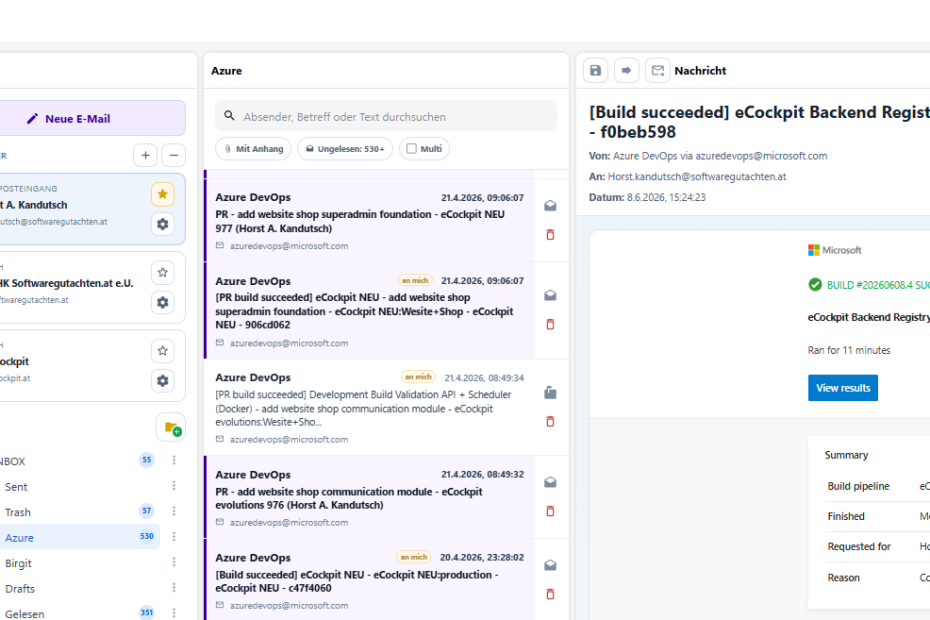Click the BUILD #20260608.4 succeeded status text
930x620 pixels.
coord(878,285)
